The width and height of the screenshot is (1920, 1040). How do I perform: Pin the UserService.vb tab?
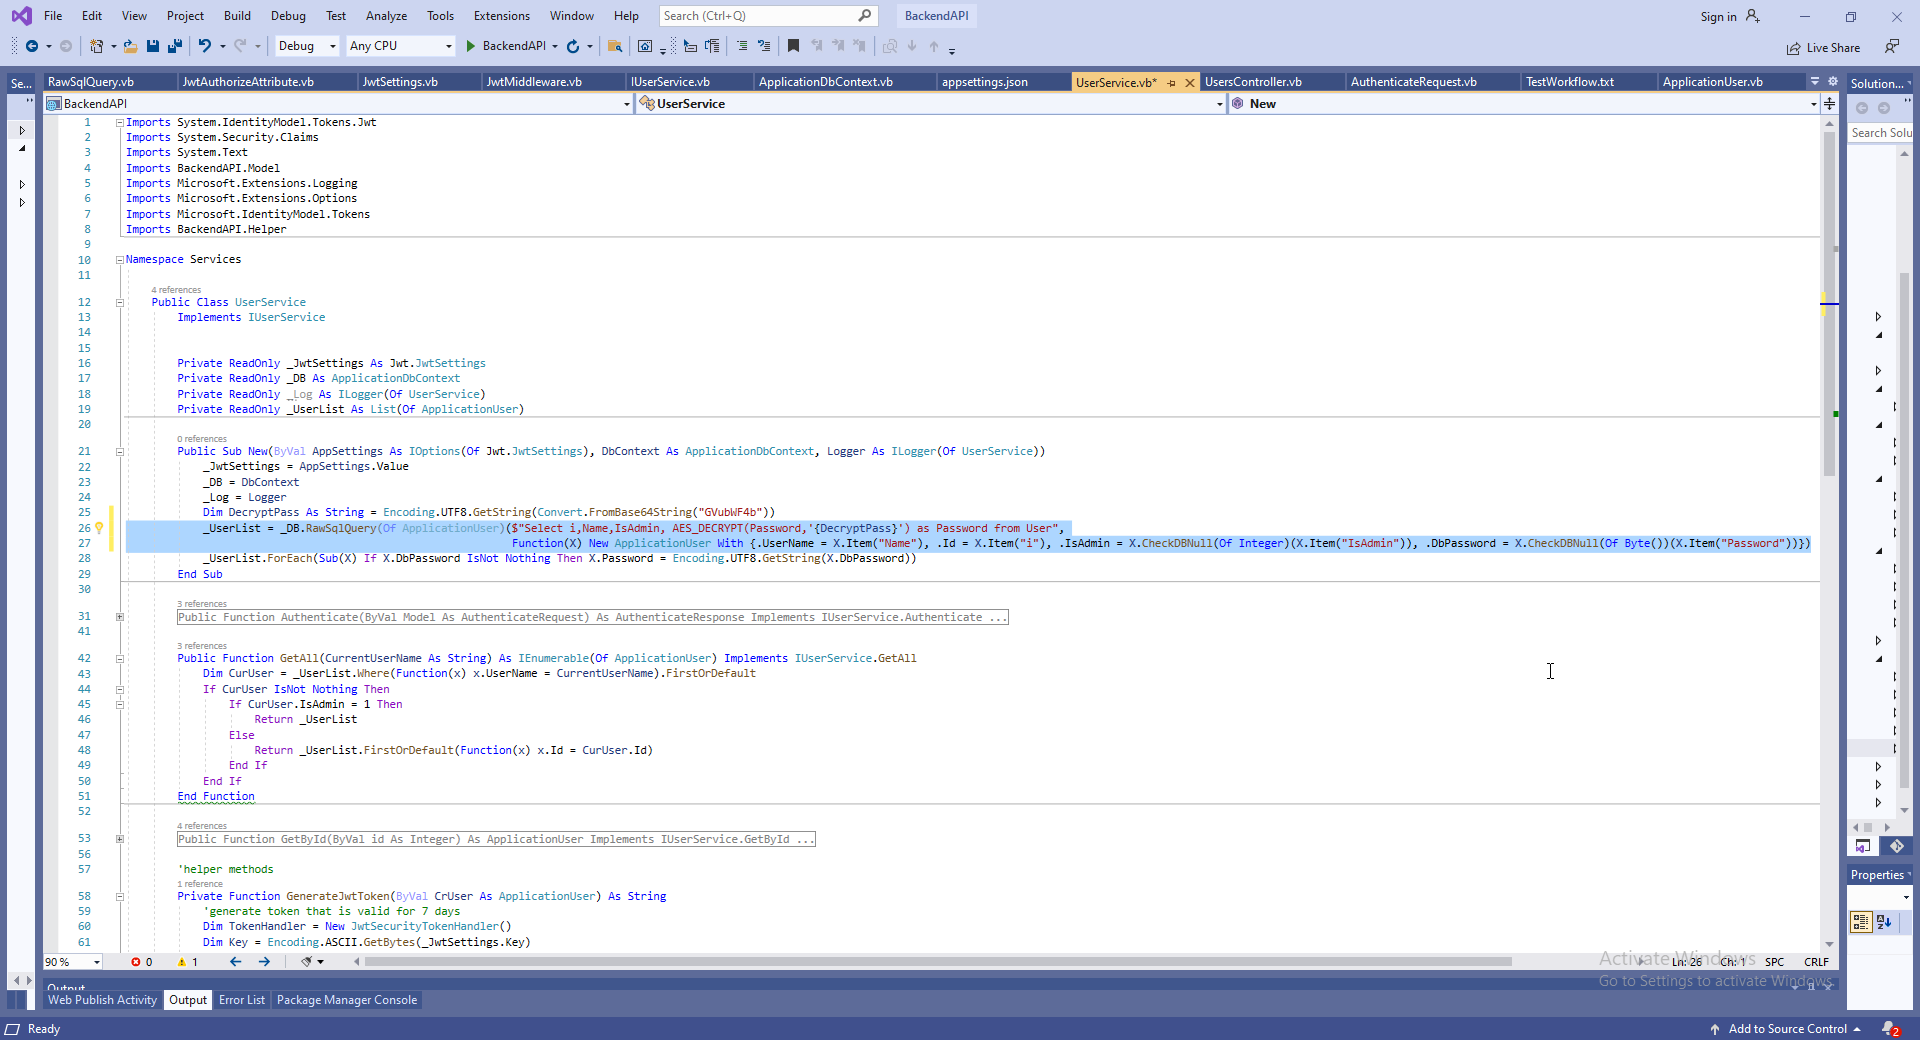(1172, 83)
